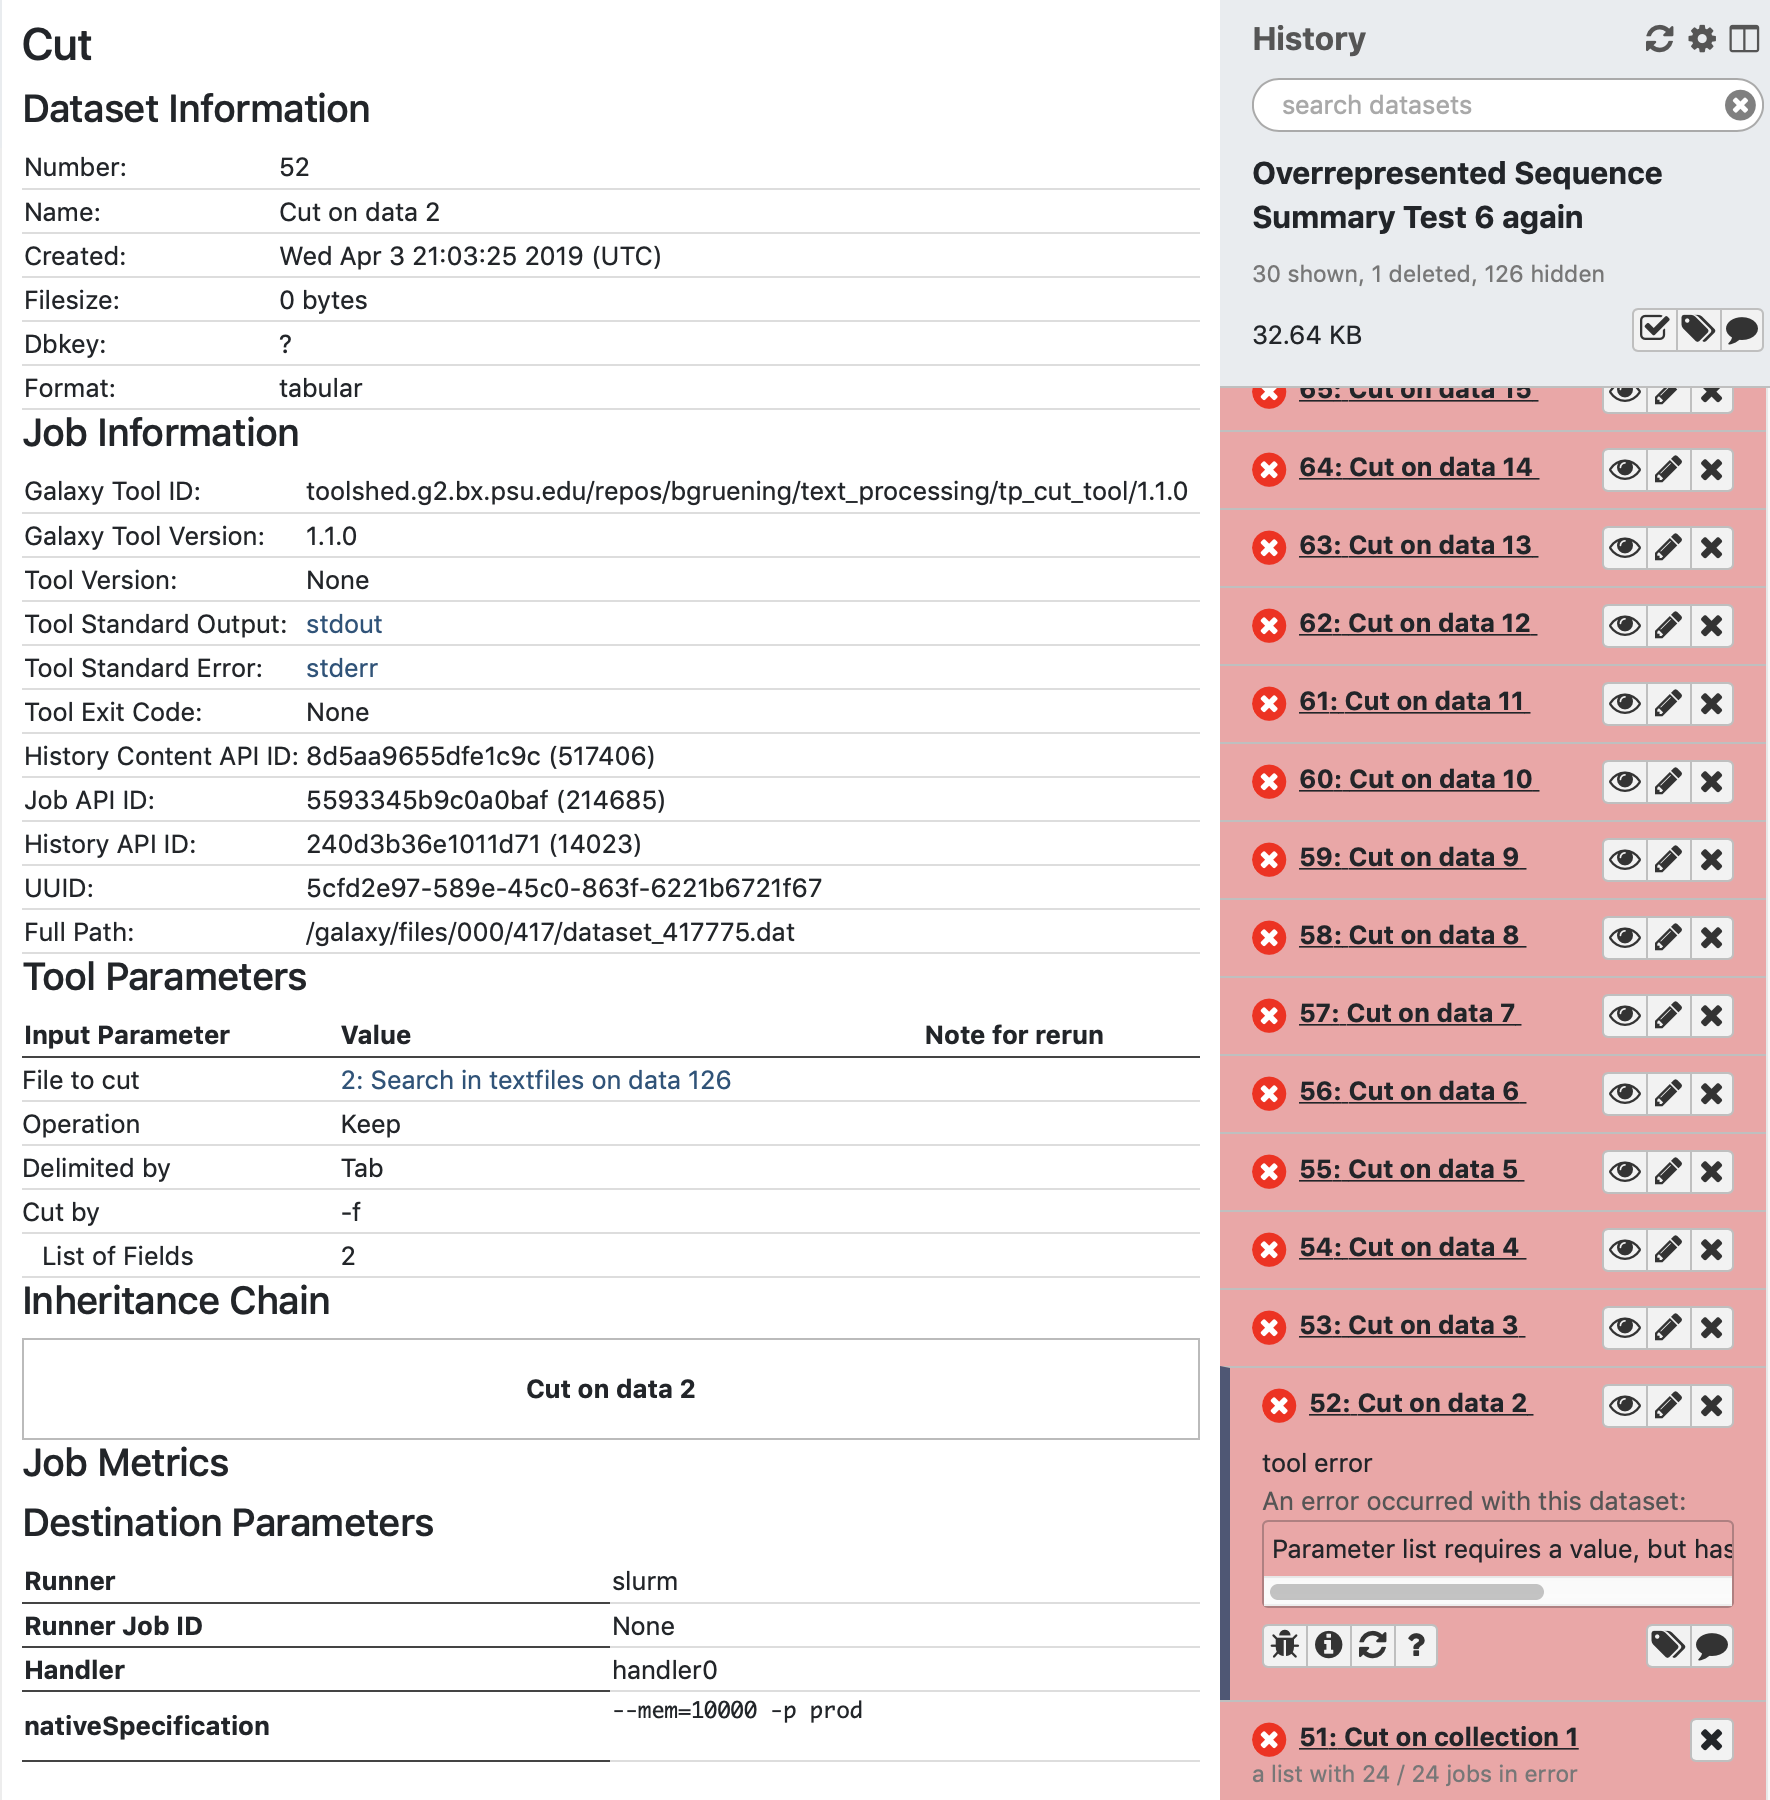Report the error via bug icon
Screen dimensions: 1770x1800
1285,1645
